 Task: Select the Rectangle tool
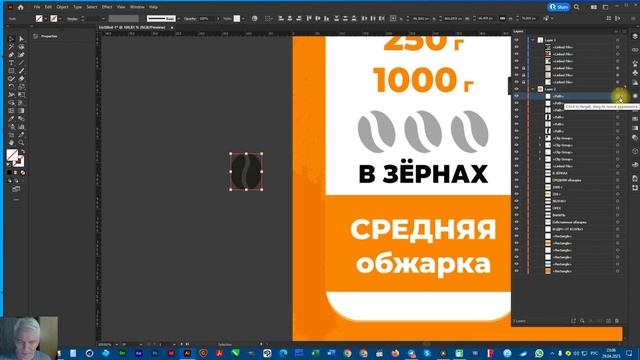point(11,71)
